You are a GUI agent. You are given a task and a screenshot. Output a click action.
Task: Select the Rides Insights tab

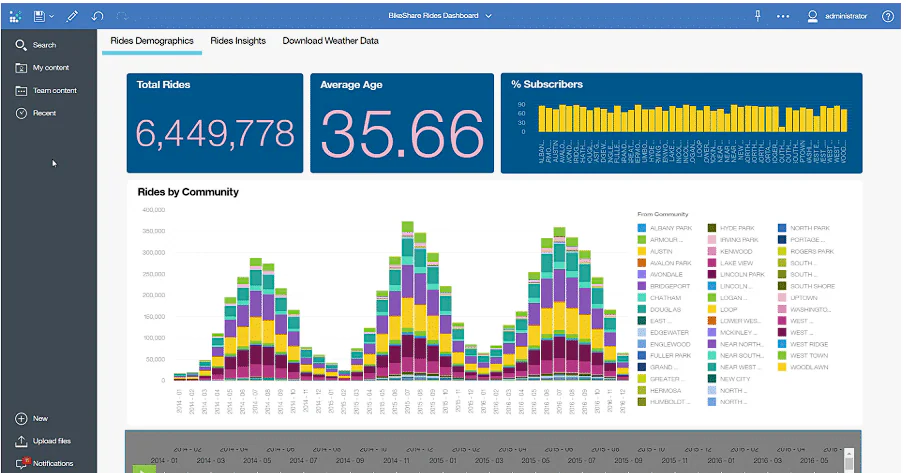click(x=237, y=41)
